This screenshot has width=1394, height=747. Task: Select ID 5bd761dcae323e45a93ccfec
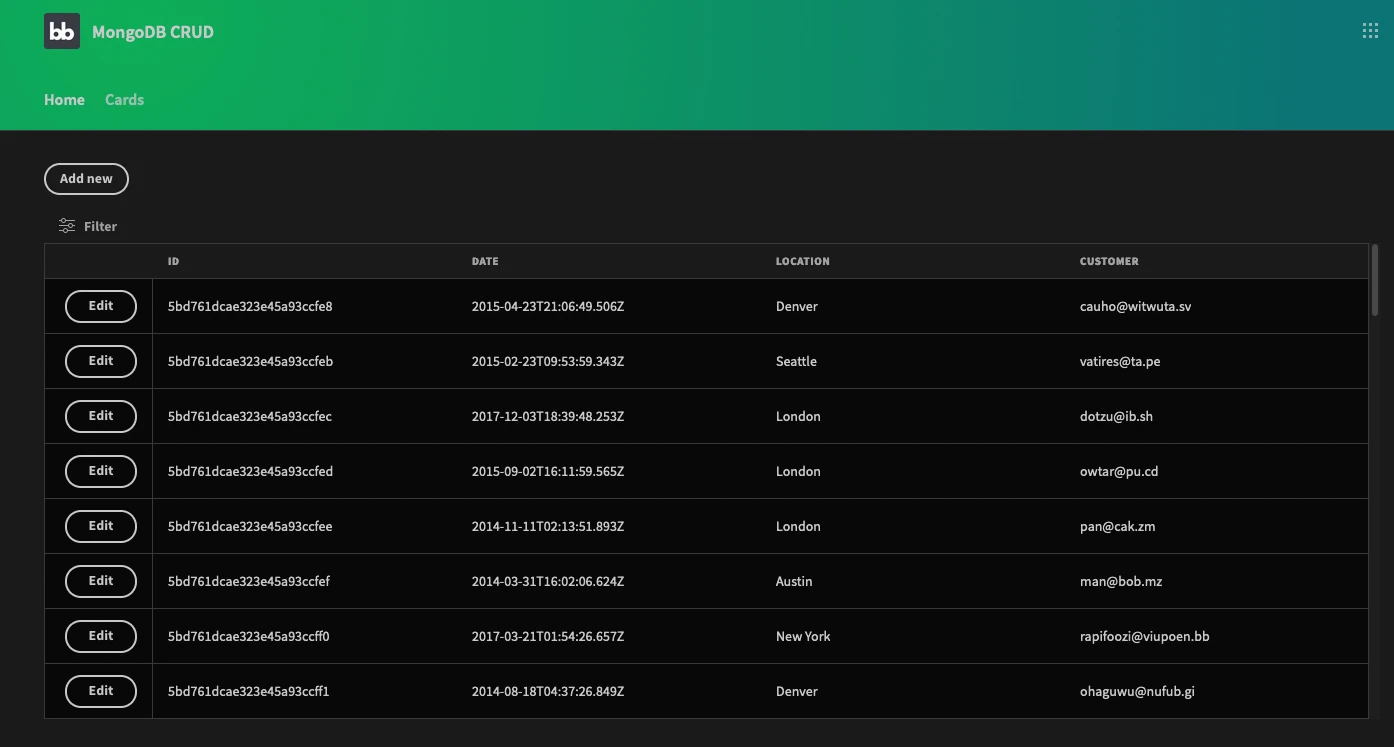[250, 416]
